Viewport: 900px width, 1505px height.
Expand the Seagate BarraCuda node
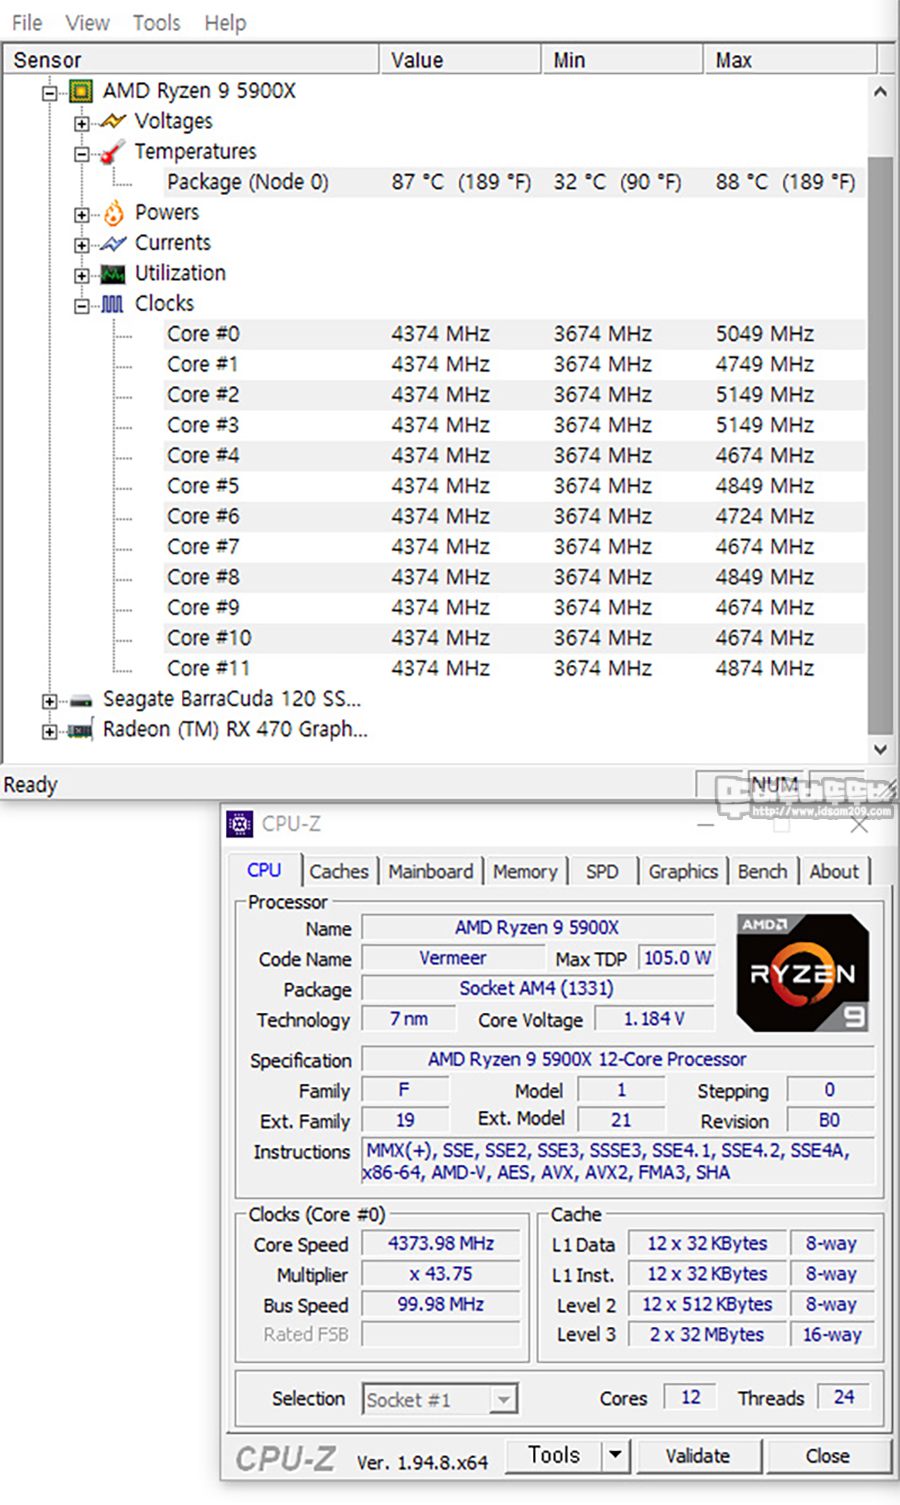[49, 701]
